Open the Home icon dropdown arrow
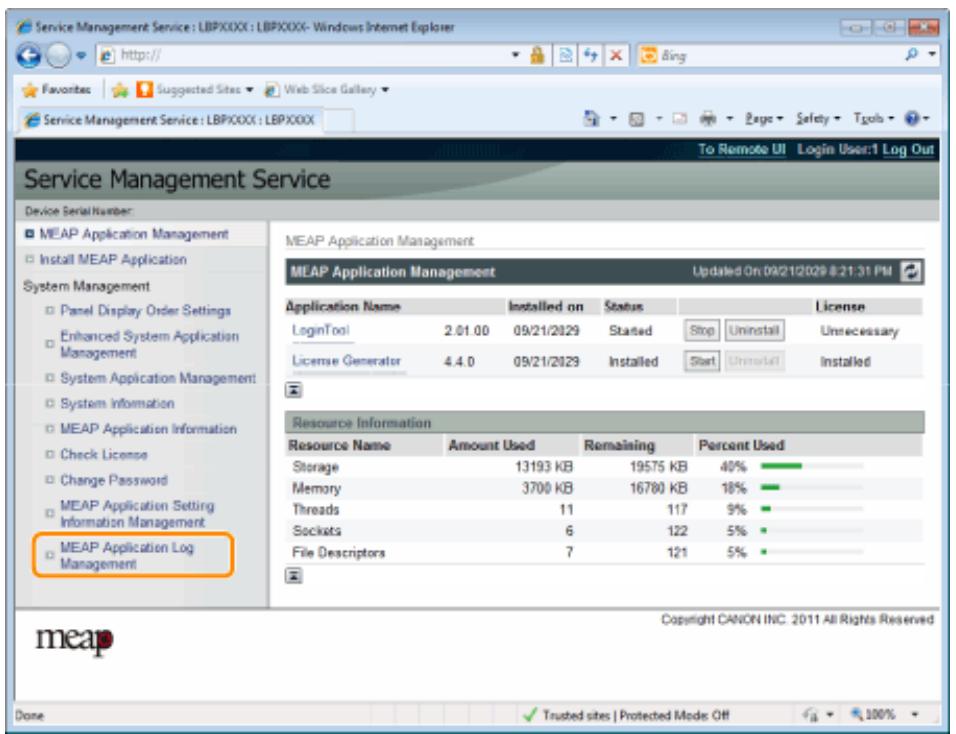Viewport: 956px width, 734px height. pos(614,119)
